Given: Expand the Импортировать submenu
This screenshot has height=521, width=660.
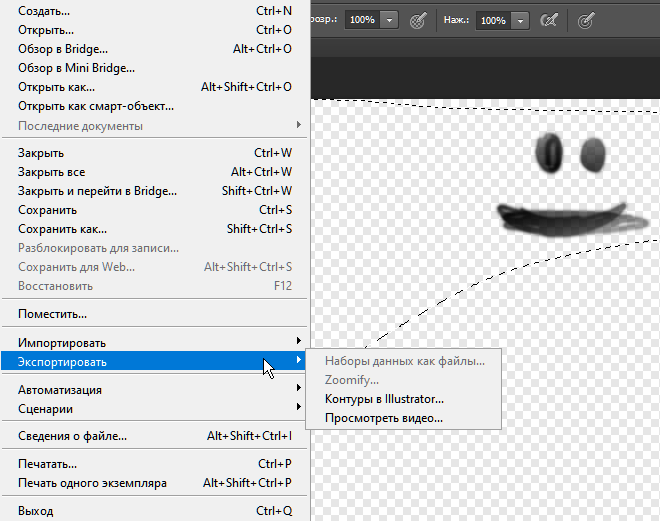Looking at the screenshot, I should click(62, 343).
